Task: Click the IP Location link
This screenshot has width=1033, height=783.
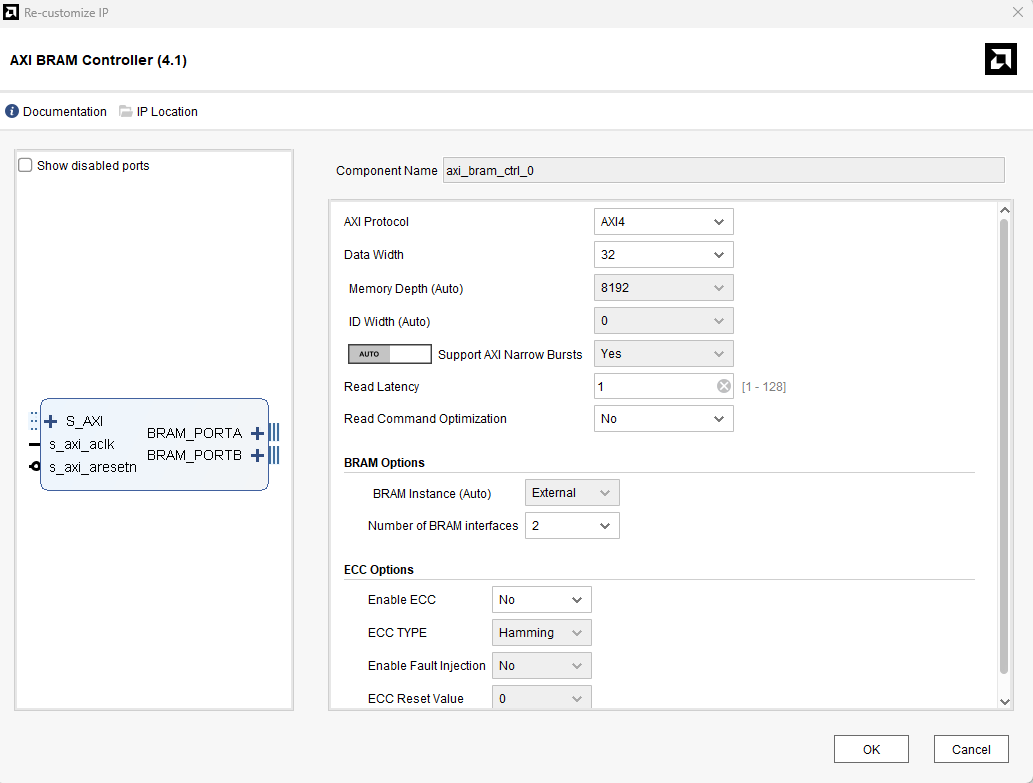Action: pos(167,112)
